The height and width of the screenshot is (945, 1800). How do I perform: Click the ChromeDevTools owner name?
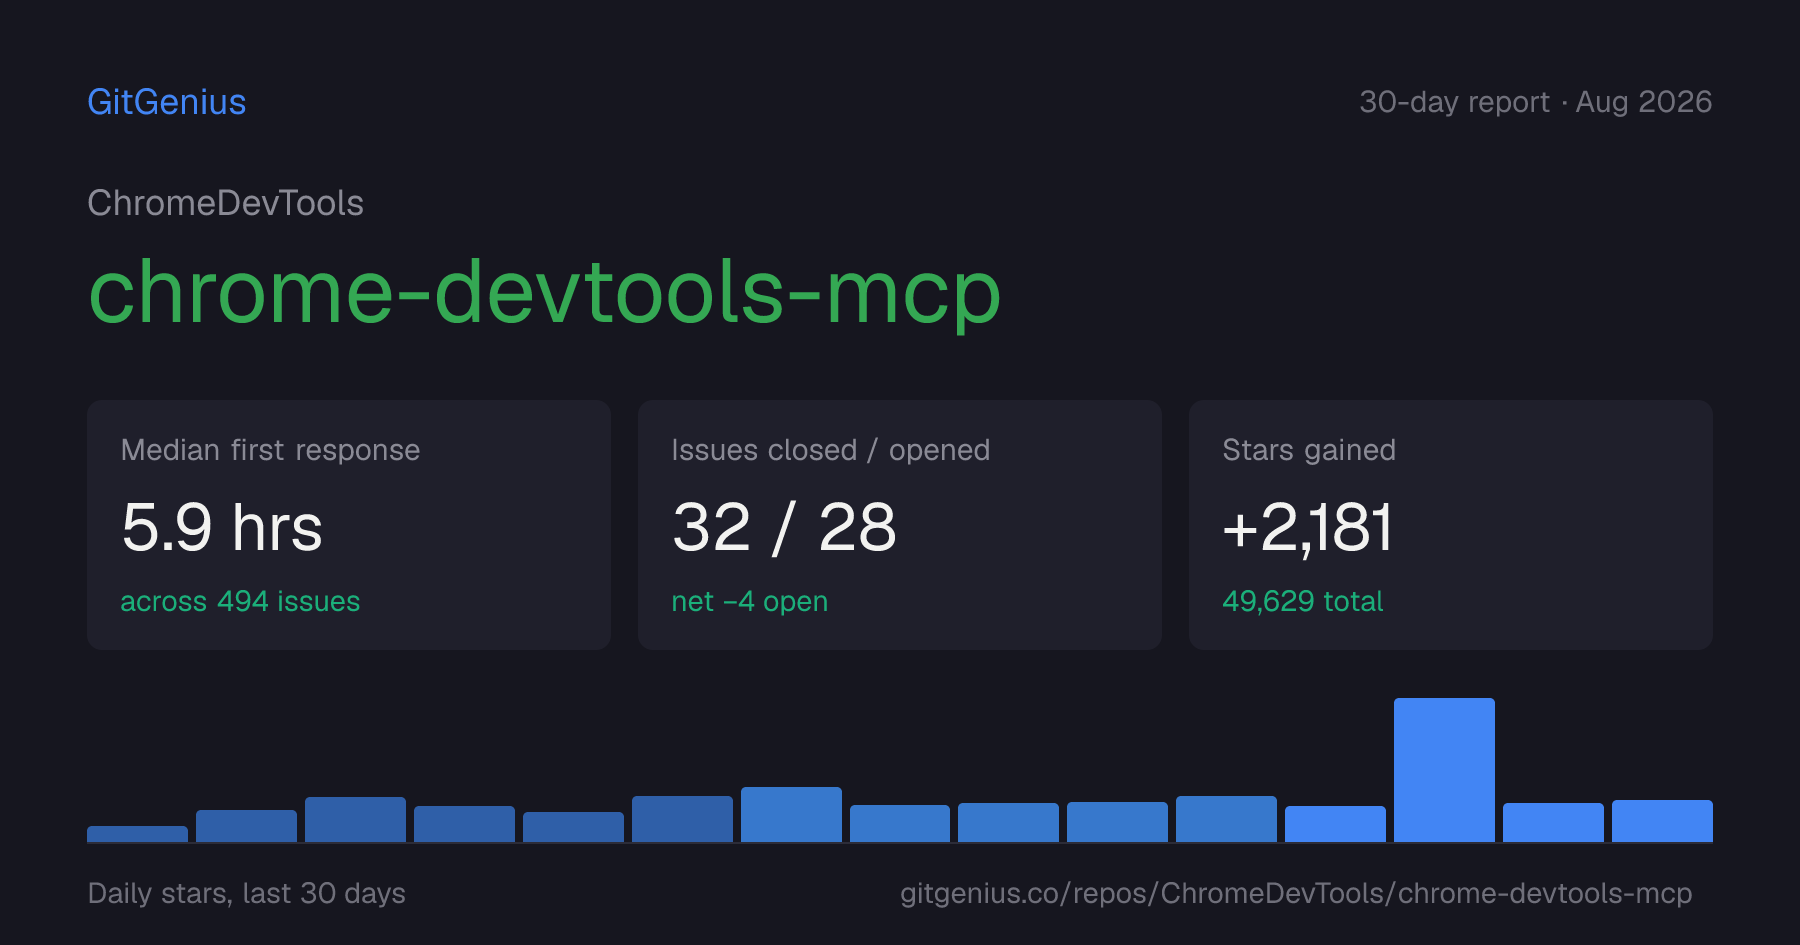[226, 203]
